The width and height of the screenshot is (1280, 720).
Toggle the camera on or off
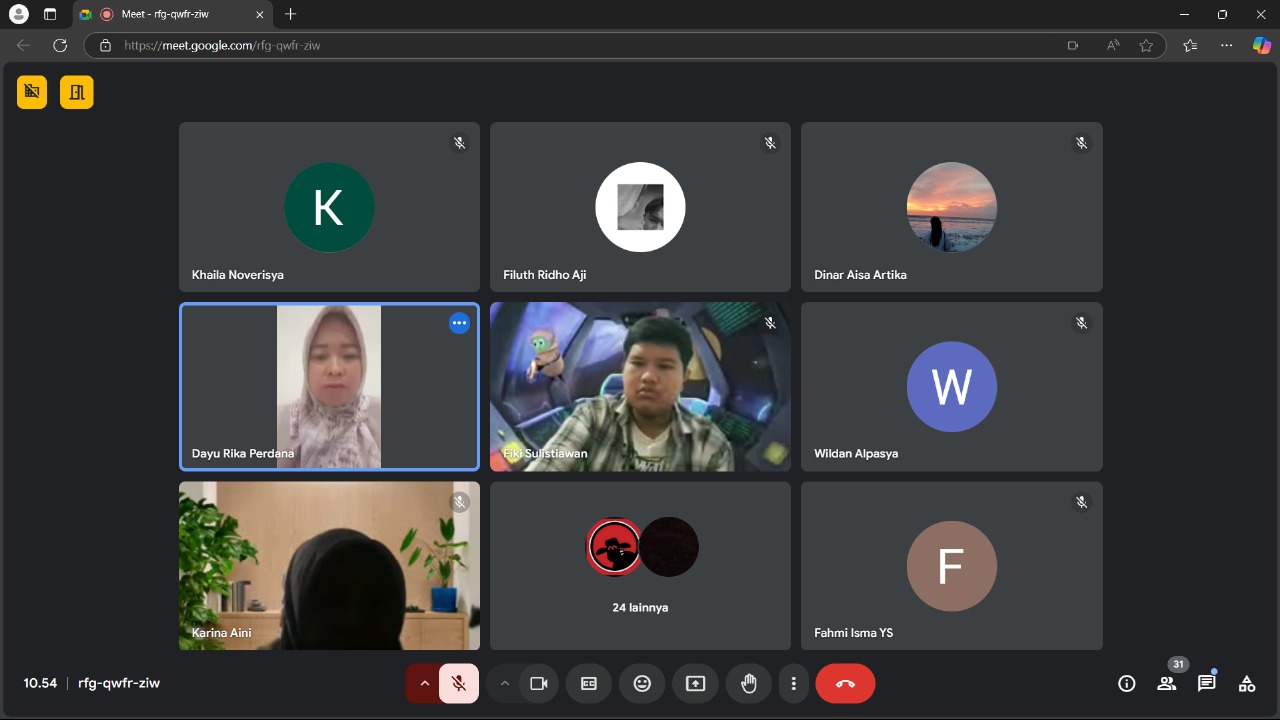pyautogui.click(x=539, y=684)
